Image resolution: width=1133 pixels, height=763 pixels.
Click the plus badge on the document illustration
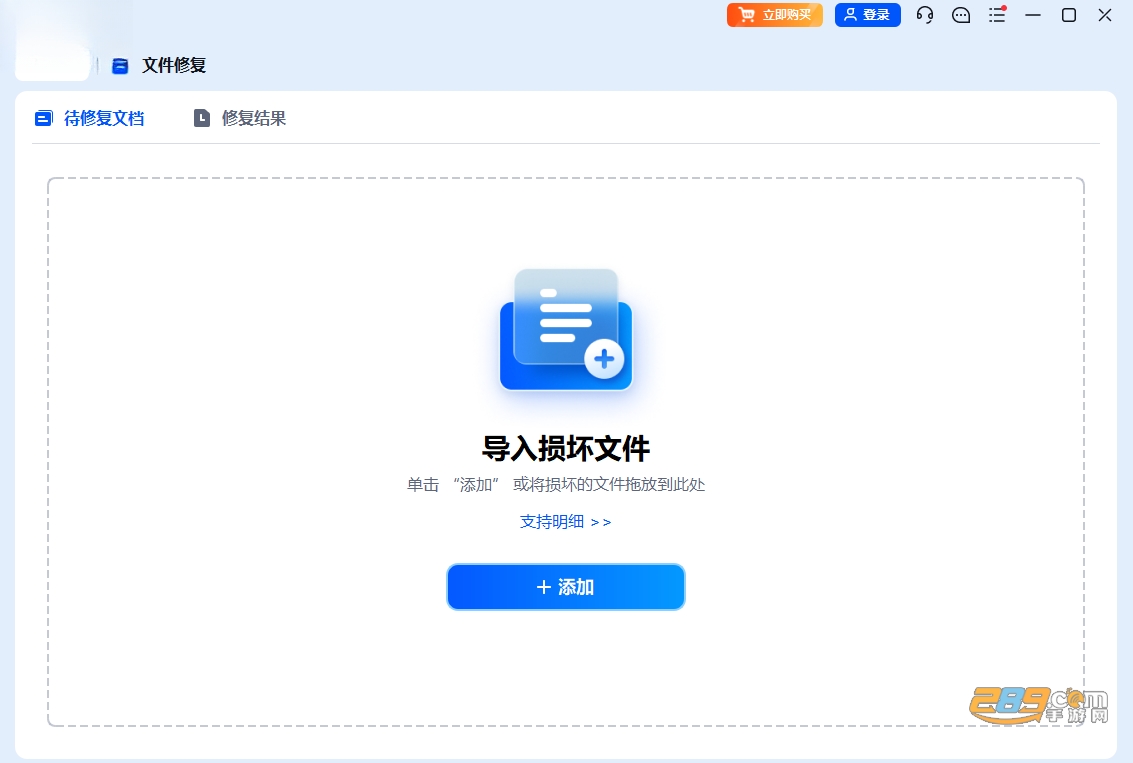click(604, 358)
